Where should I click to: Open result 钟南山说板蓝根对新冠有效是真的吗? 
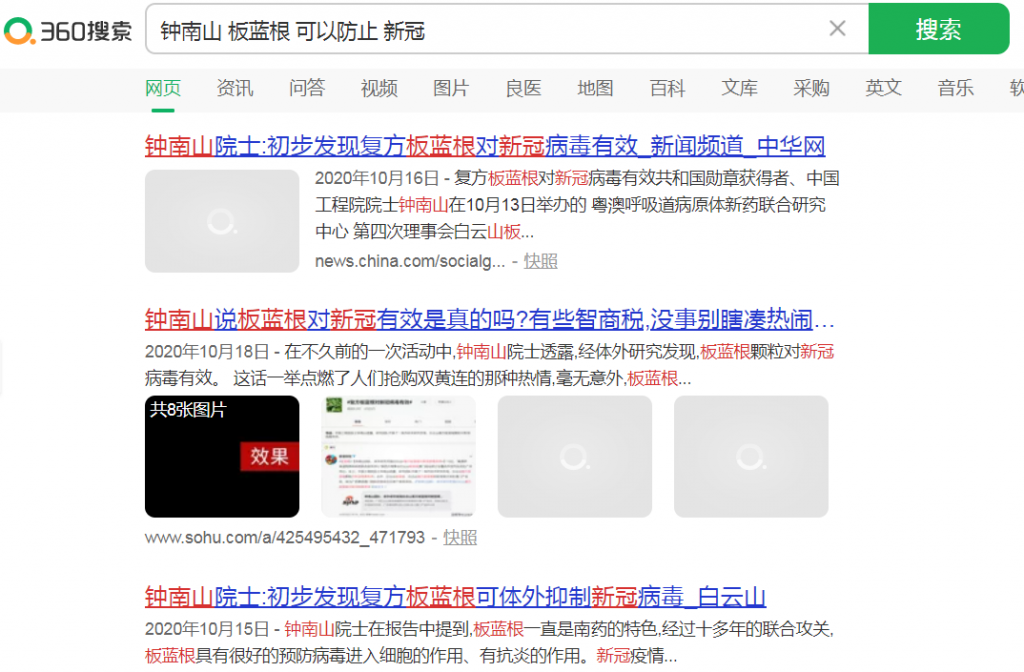click(x=490, y=319)
